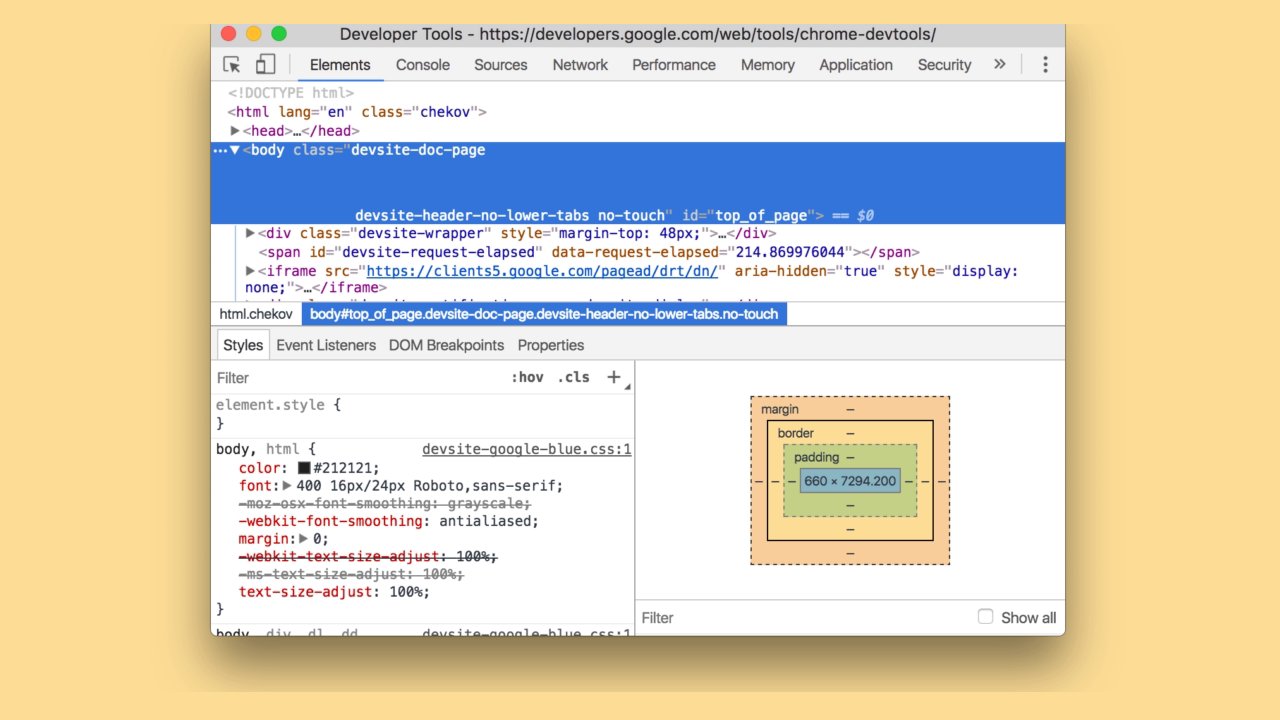
Task: Switch to the Console tab
Action: tap(422, 65)
